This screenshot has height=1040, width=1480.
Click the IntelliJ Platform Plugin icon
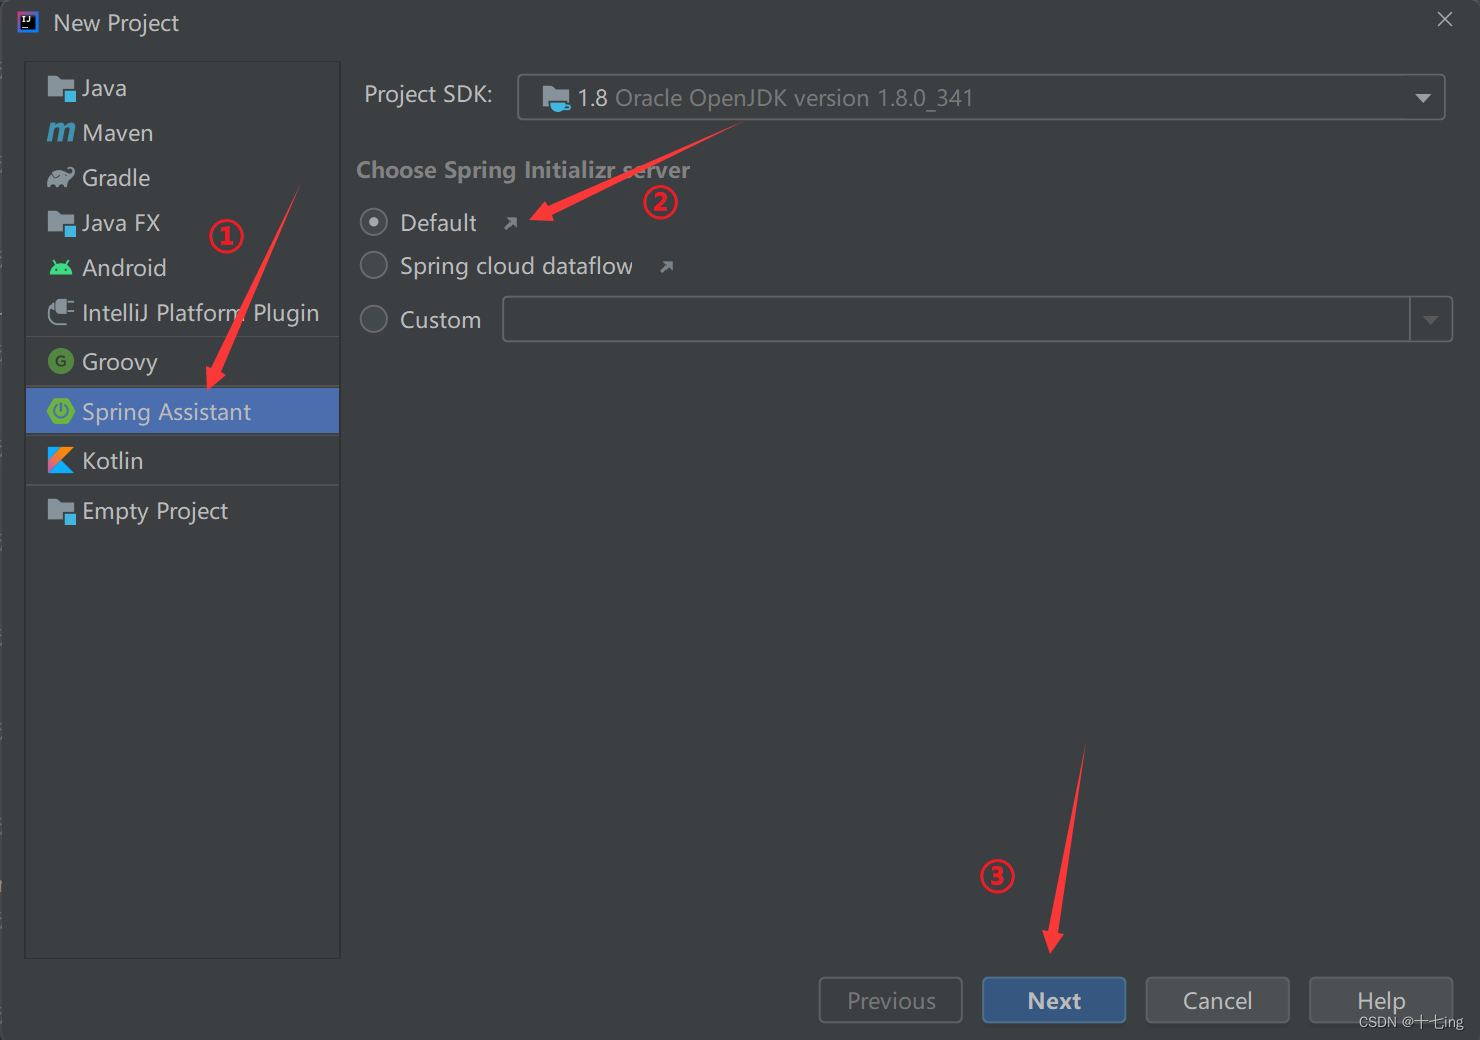pos(61,312)
